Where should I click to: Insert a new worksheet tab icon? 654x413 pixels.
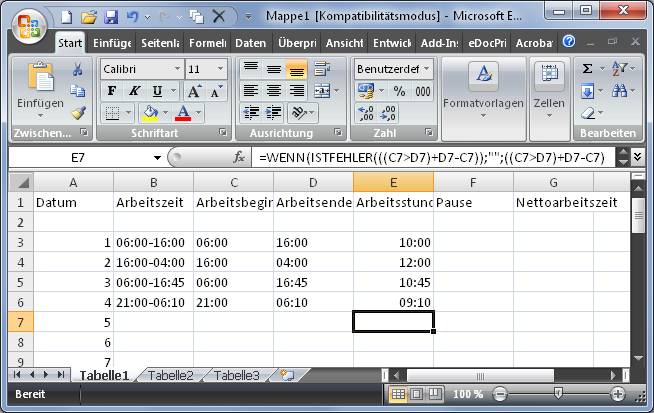286,375
